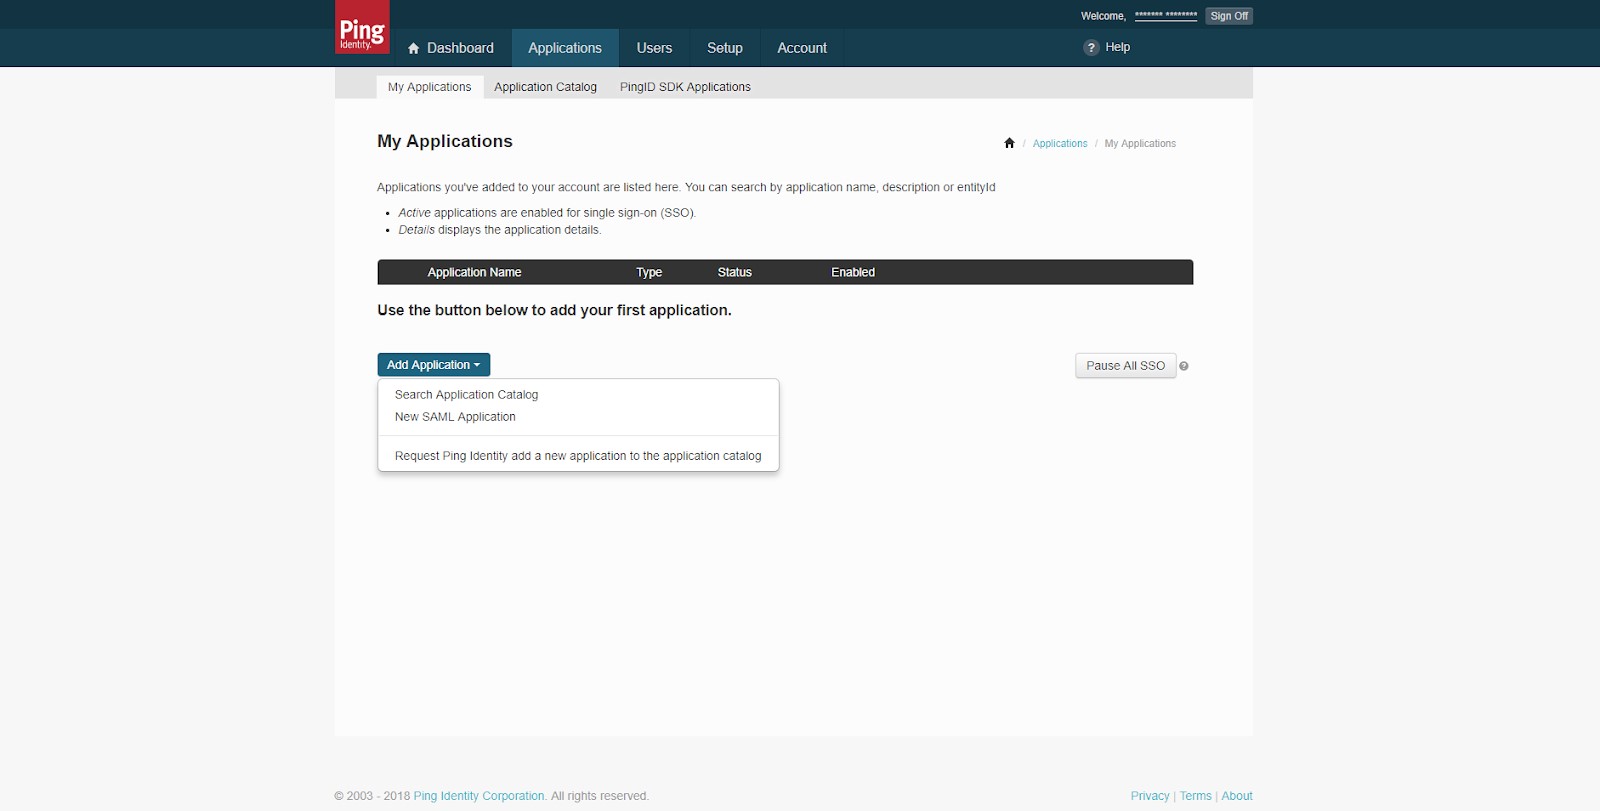Switch to Application Catalog sub-tab
This screenshot has height=811, width=1600.
pyautogui.click(x=545, y=87)
